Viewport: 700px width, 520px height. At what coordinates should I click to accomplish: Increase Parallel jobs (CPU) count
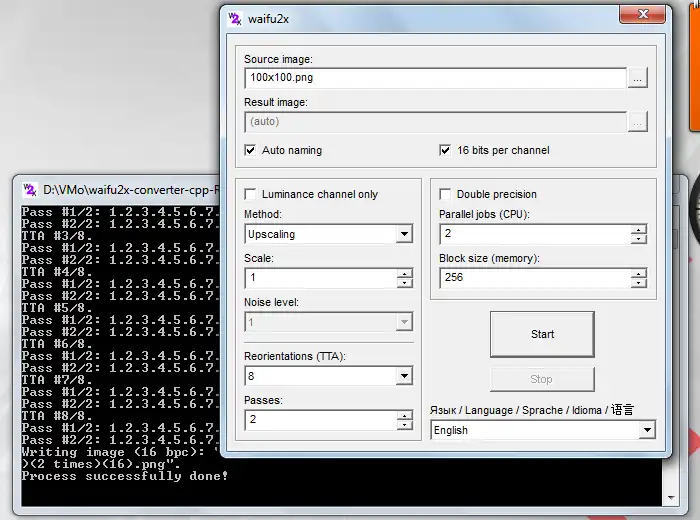click(x=639, y=230)
